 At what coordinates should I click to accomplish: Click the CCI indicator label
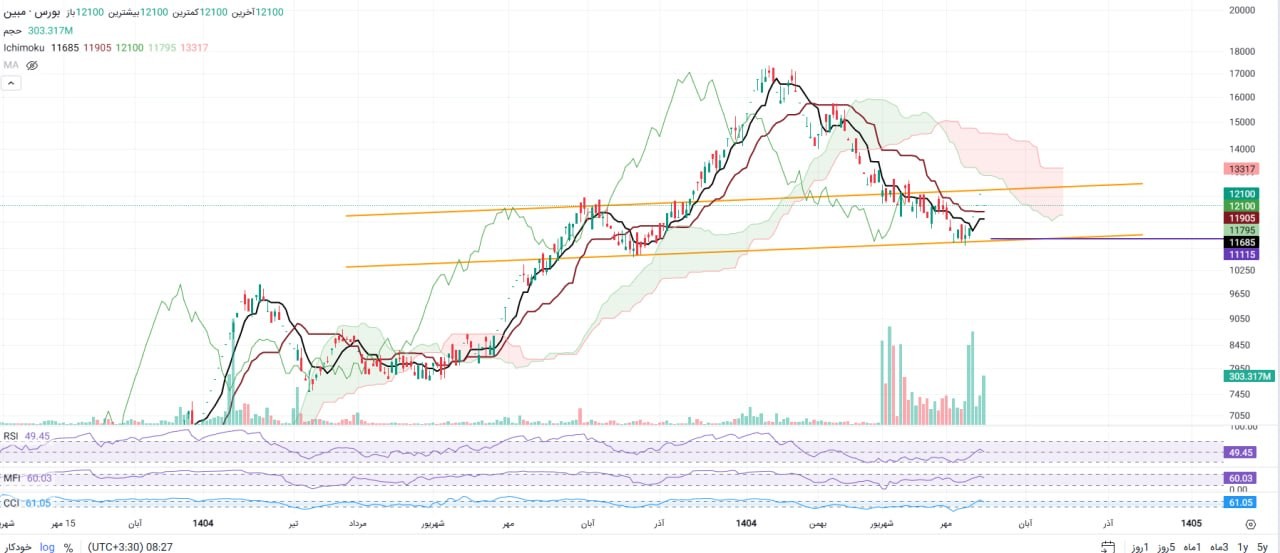(x=11, y=502)
